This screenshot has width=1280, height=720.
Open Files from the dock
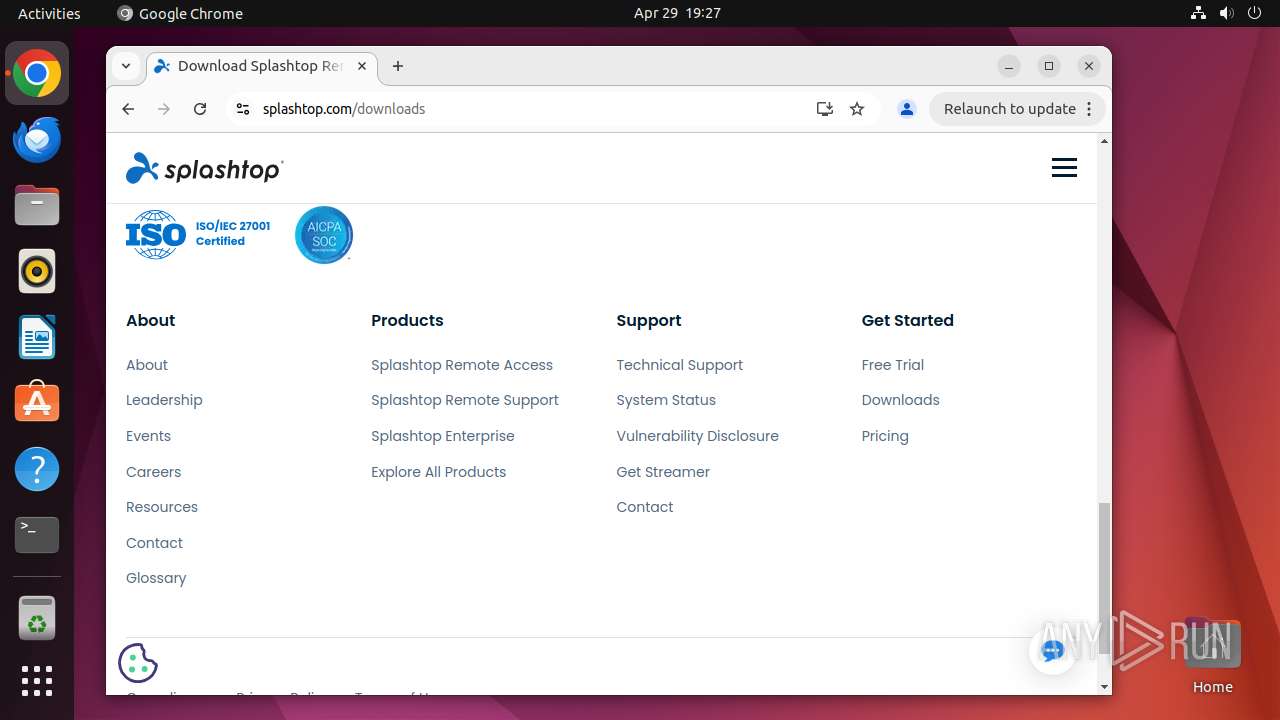tap(37, 206)
